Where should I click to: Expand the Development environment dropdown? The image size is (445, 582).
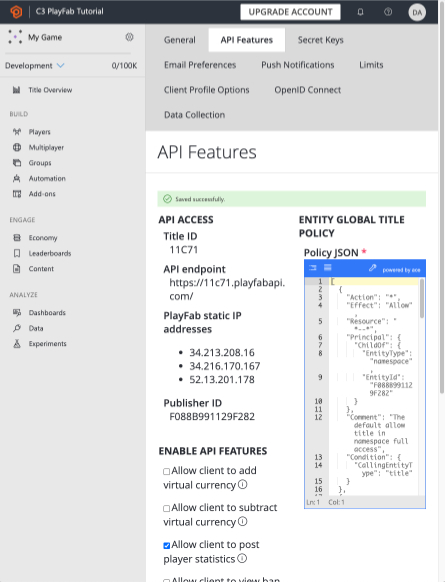tap(35, 66)
